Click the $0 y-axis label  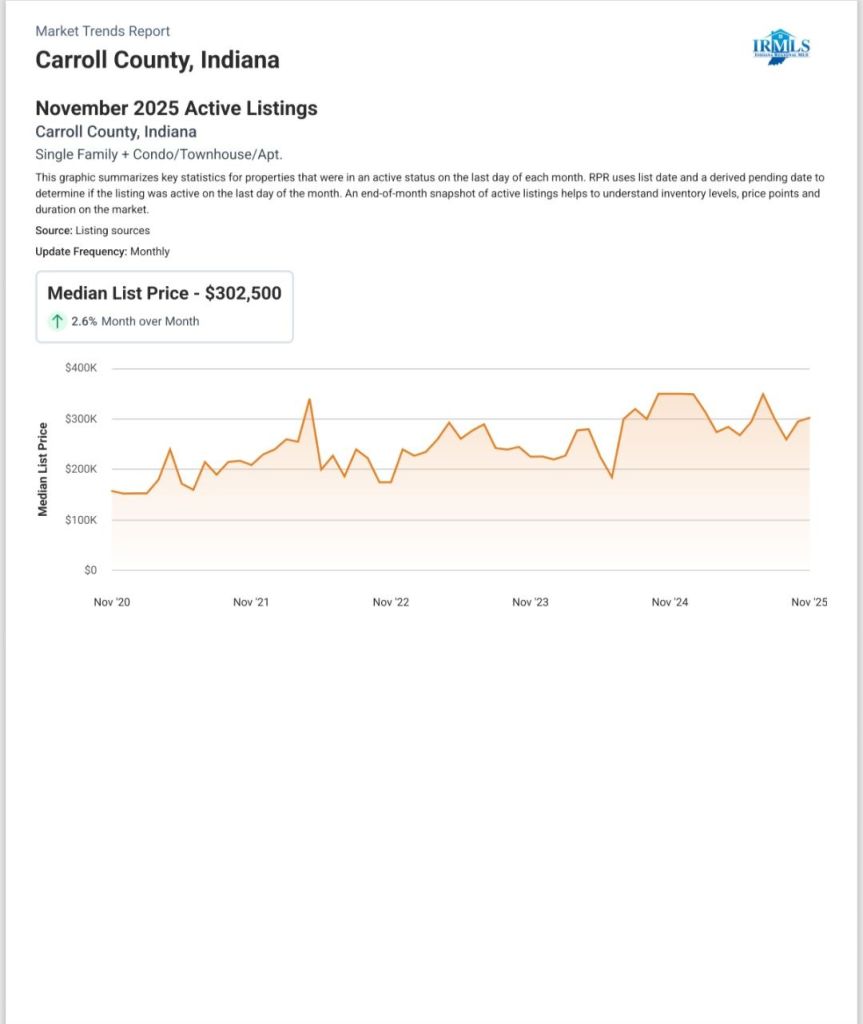[90, 570]
